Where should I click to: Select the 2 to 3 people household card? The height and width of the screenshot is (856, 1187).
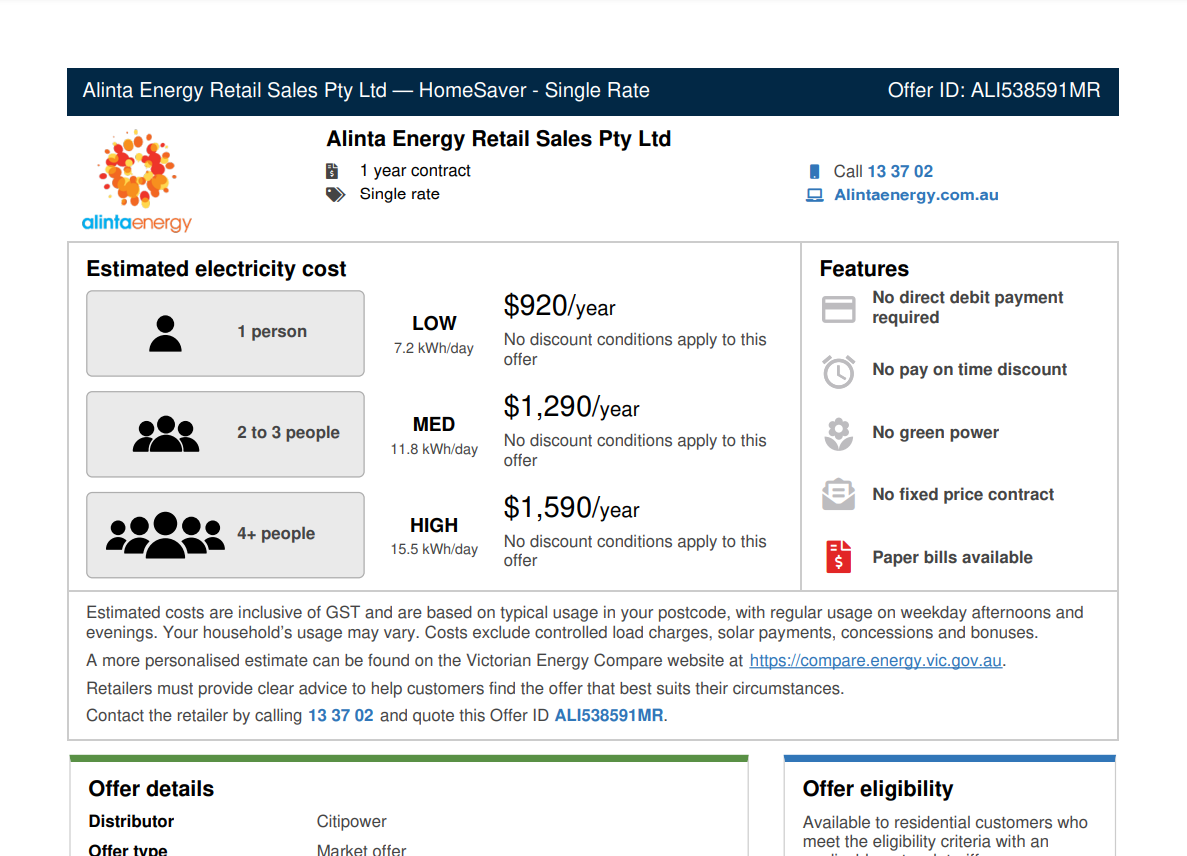pos(226,434)
